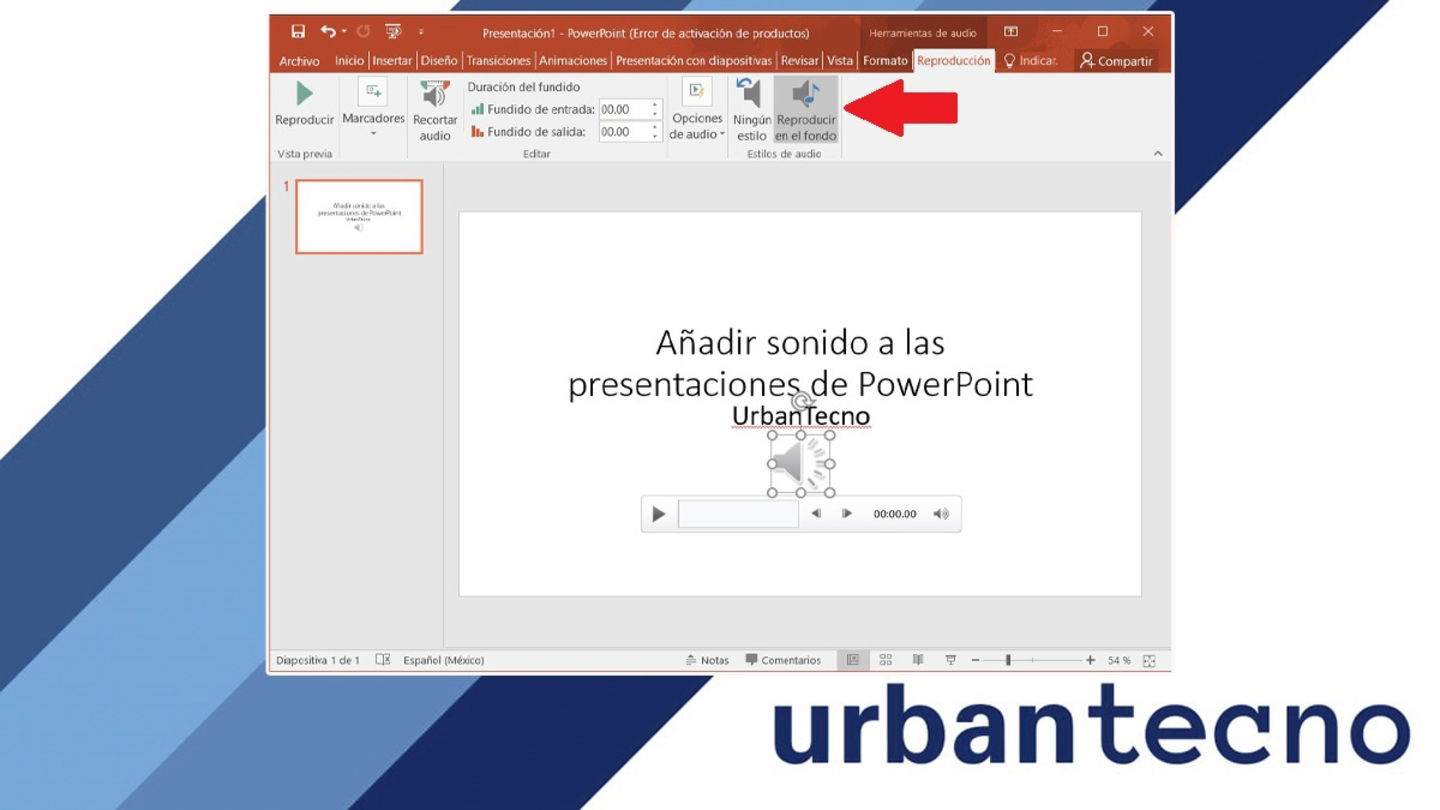The width and height of the screenshot is (1440, 810).
Task: Click the Indicar search lightbulb box
Action: coord(1031,61)
